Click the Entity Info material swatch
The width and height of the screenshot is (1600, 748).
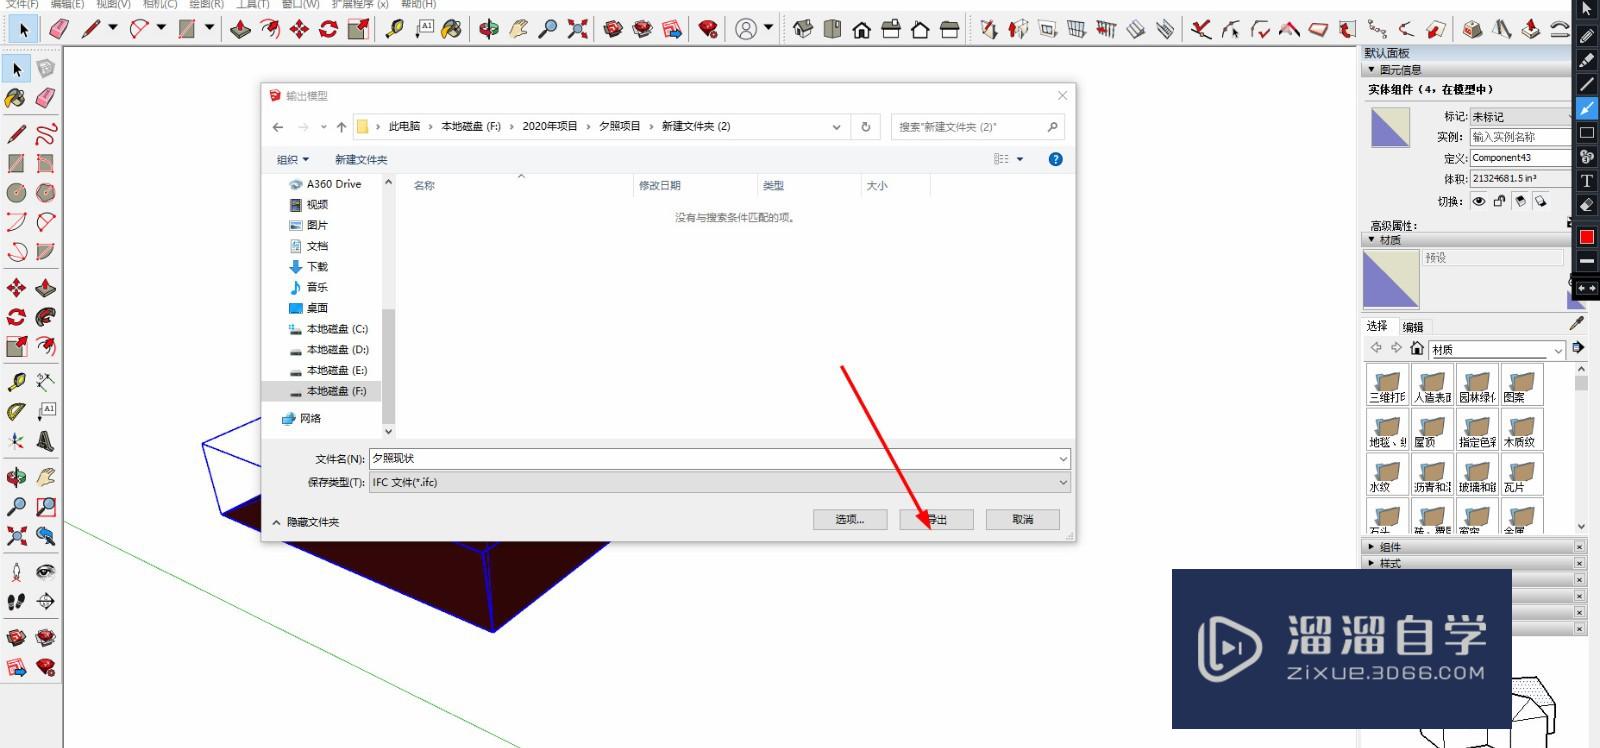point(1390,128)
